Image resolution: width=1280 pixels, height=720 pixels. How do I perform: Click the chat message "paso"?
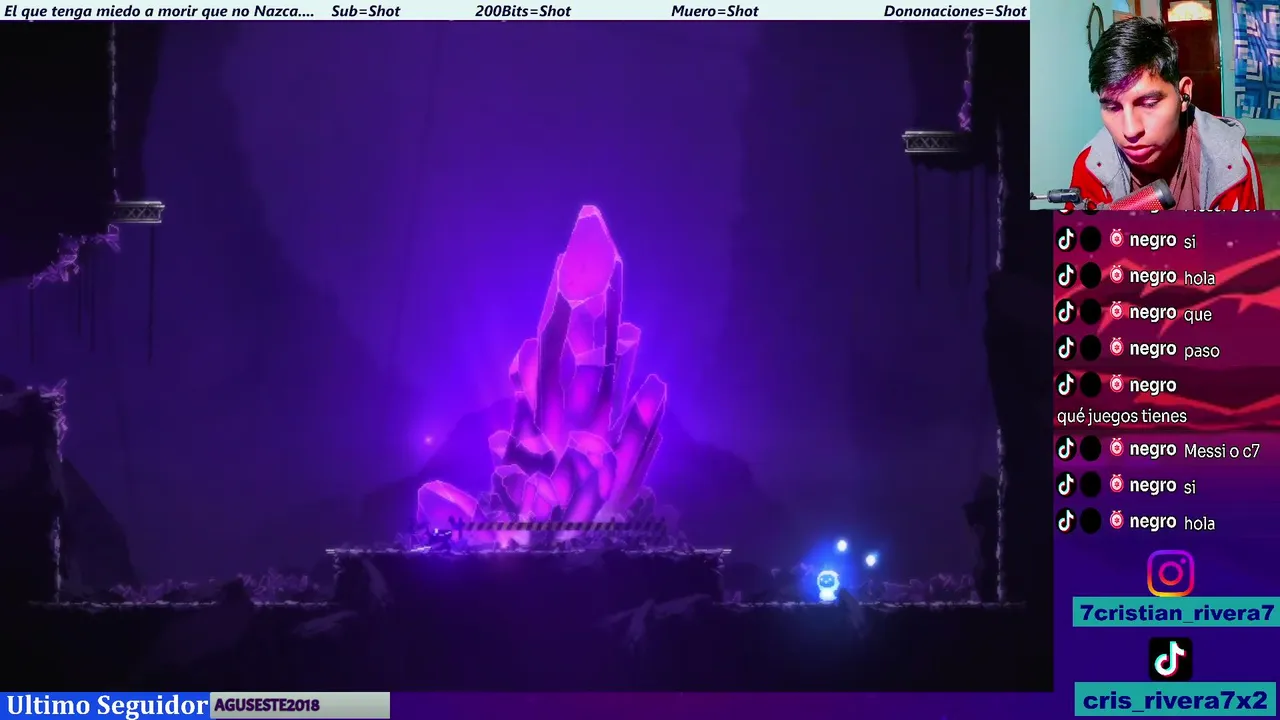click(1202, 350)
